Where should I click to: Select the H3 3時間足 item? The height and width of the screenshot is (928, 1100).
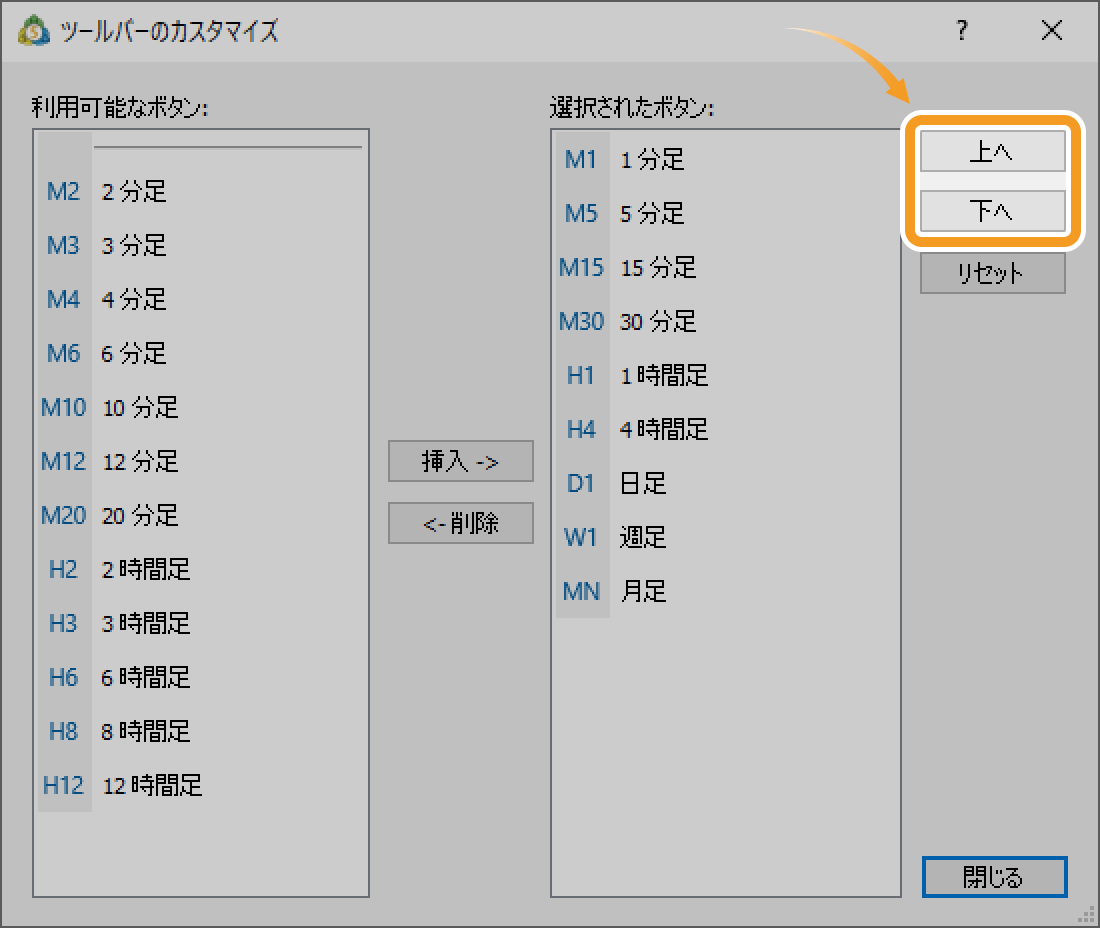tap(201, 624)
